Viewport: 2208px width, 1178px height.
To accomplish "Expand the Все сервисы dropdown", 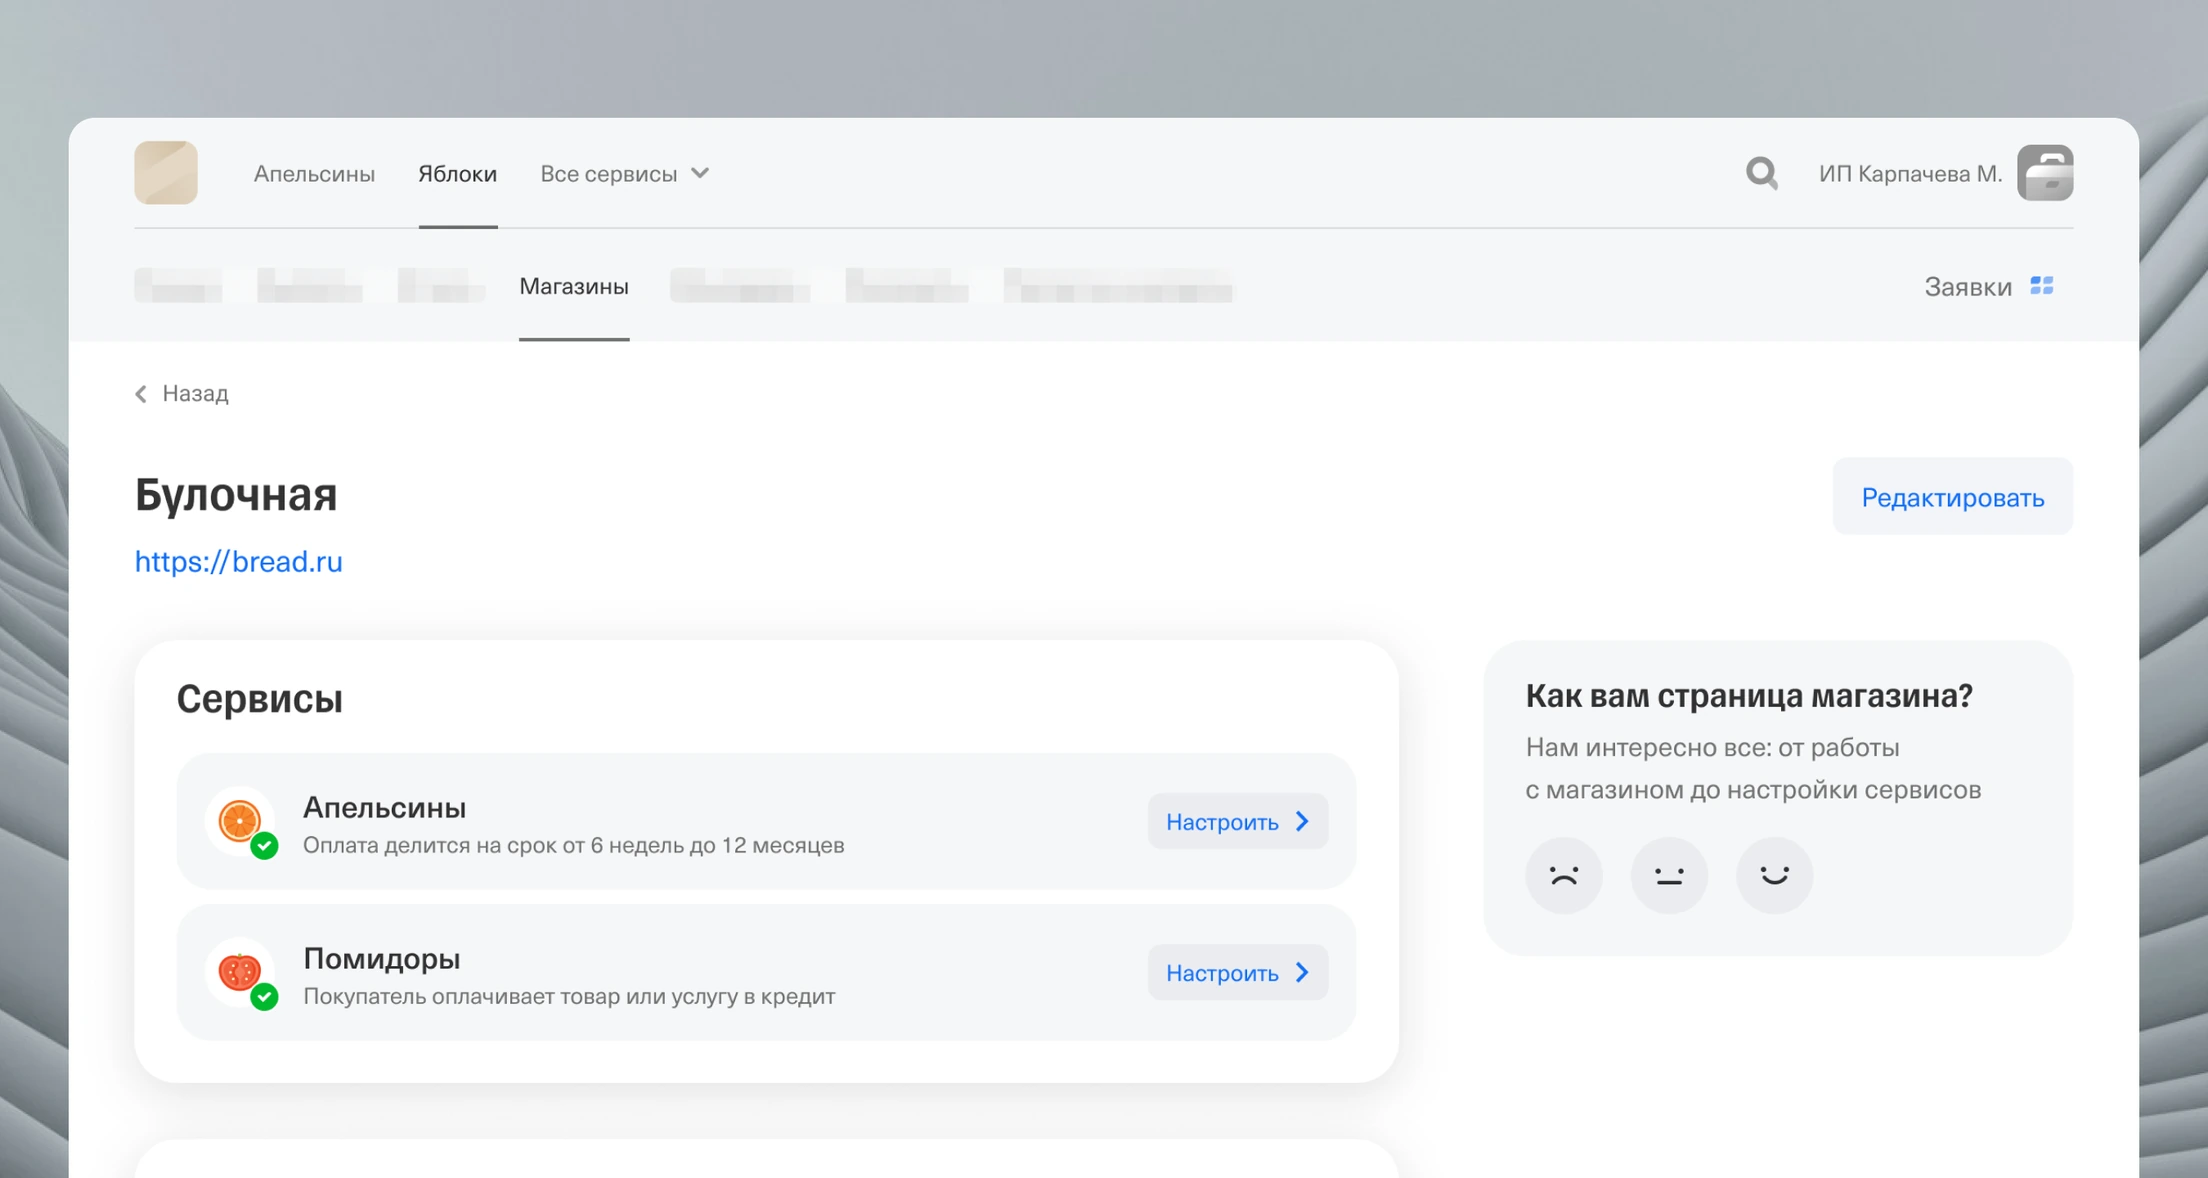I will (x=625, y=174).
